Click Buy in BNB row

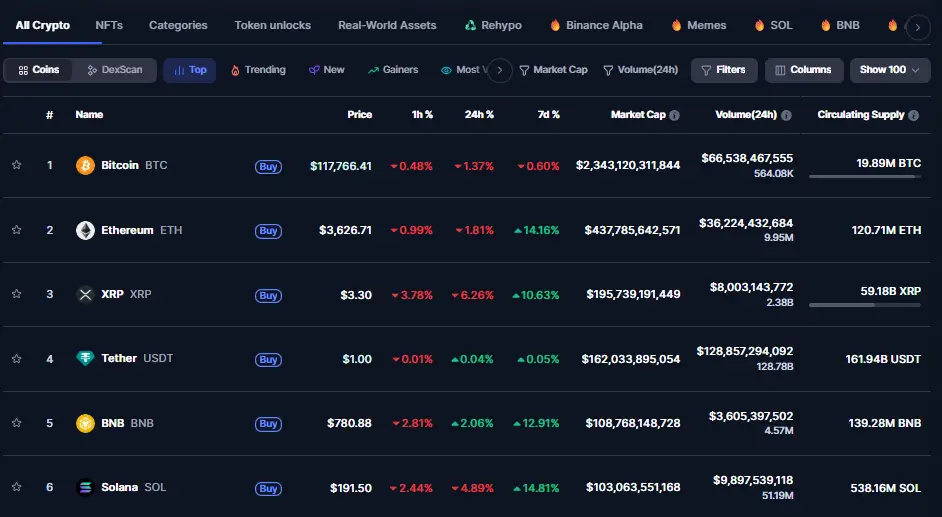click(268, 424)
